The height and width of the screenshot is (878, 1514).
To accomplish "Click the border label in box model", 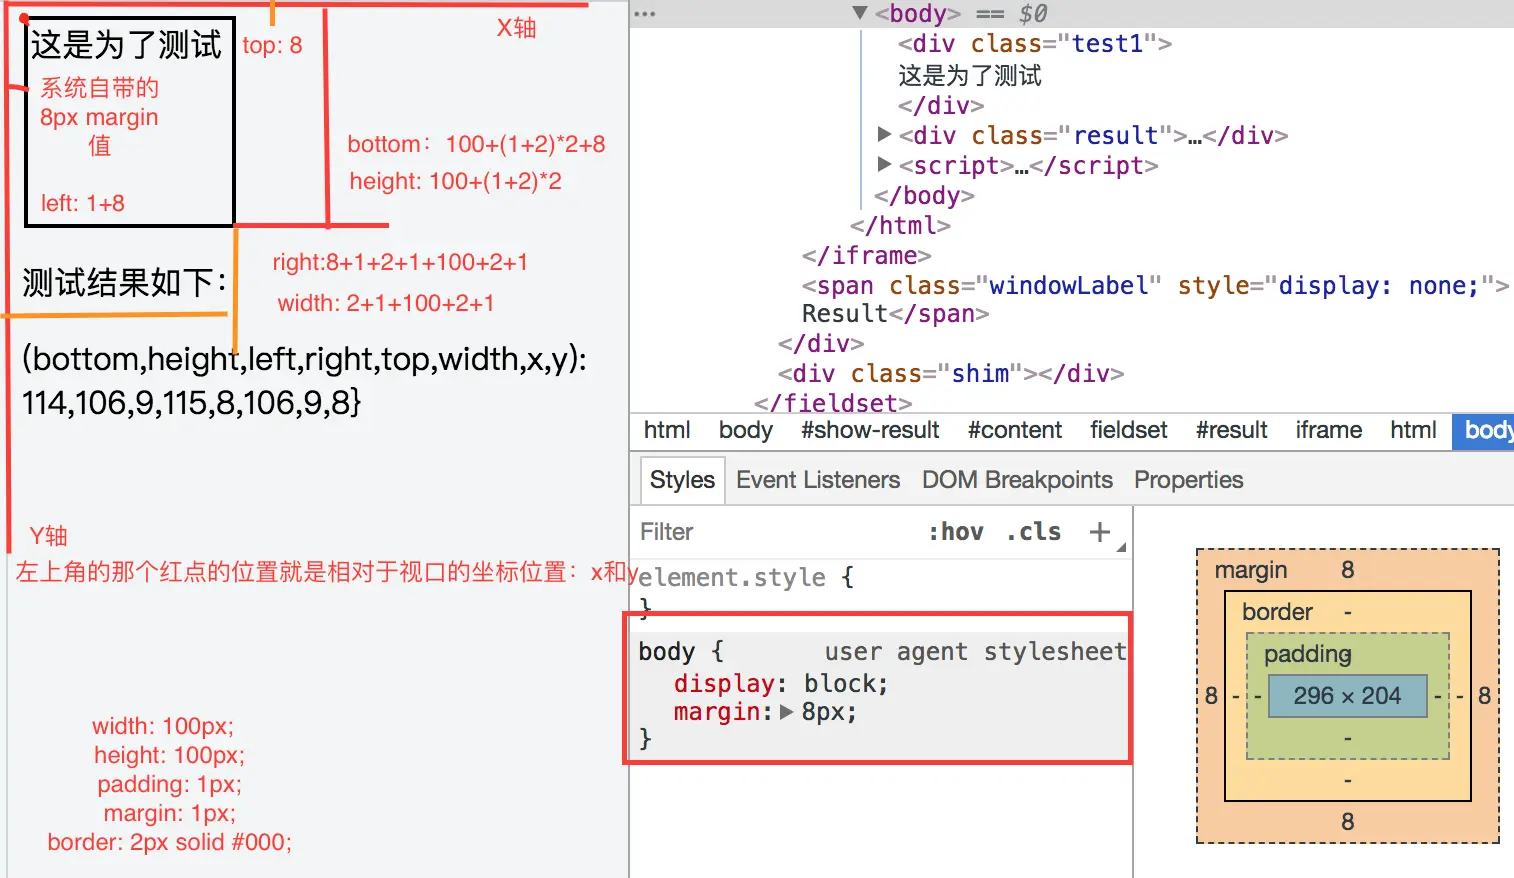I will 1277,612.
